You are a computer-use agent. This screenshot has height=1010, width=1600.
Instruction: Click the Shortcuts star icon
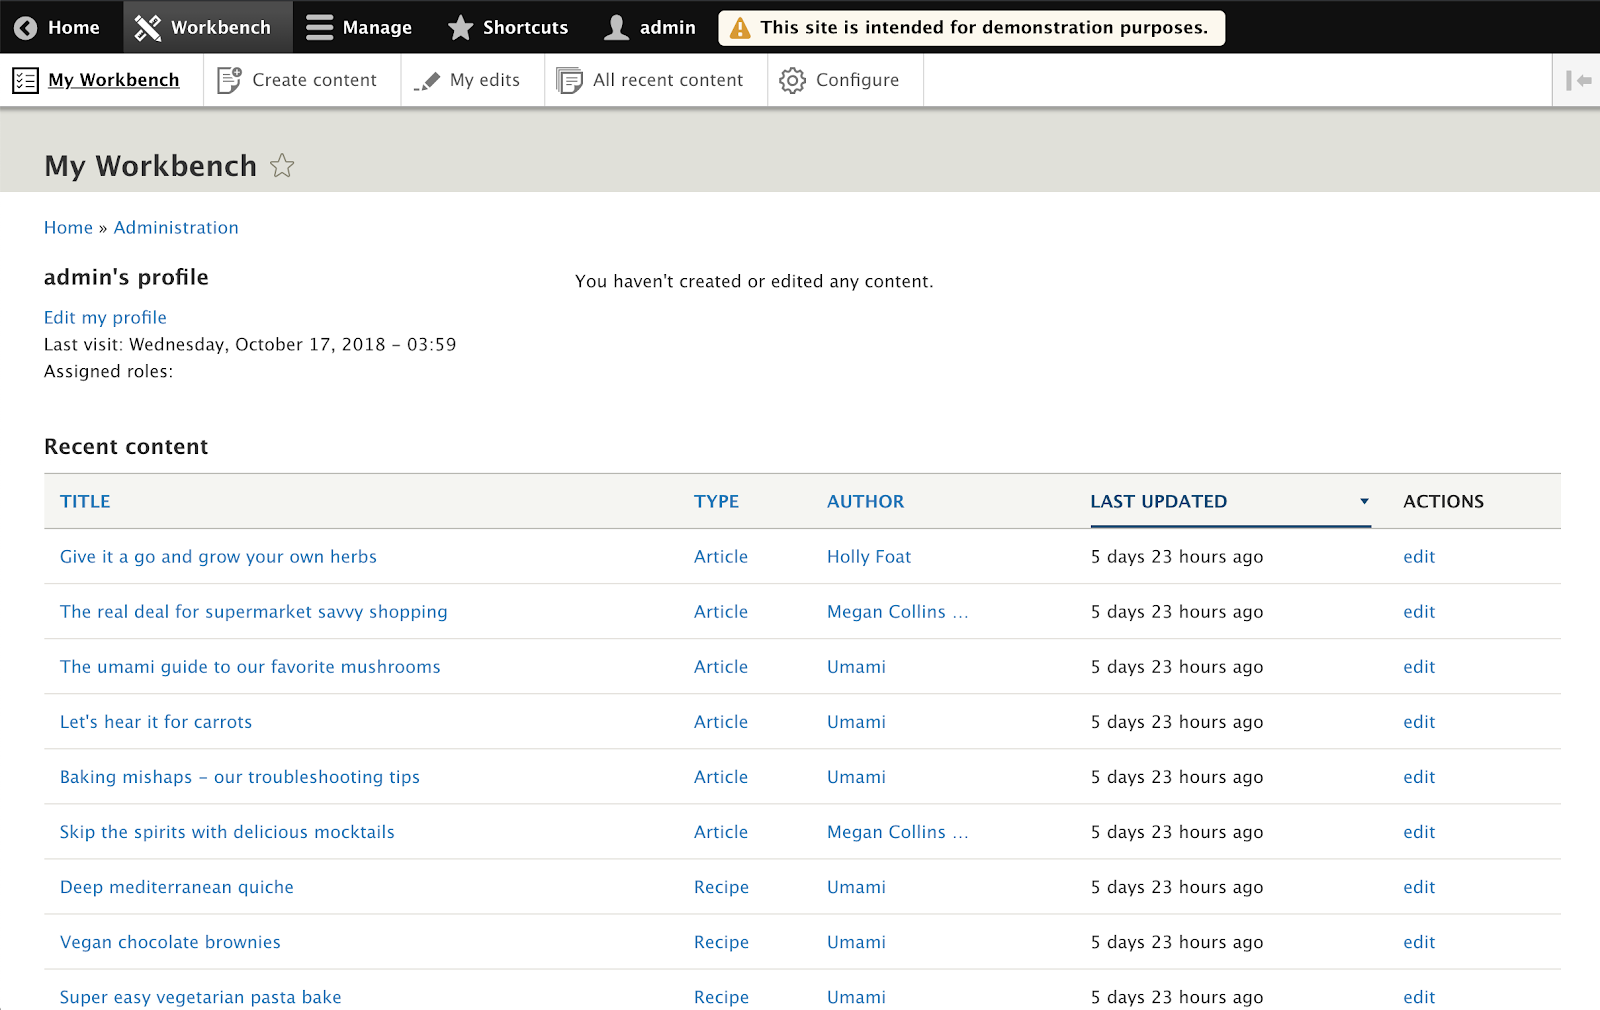tap(460, 28)
